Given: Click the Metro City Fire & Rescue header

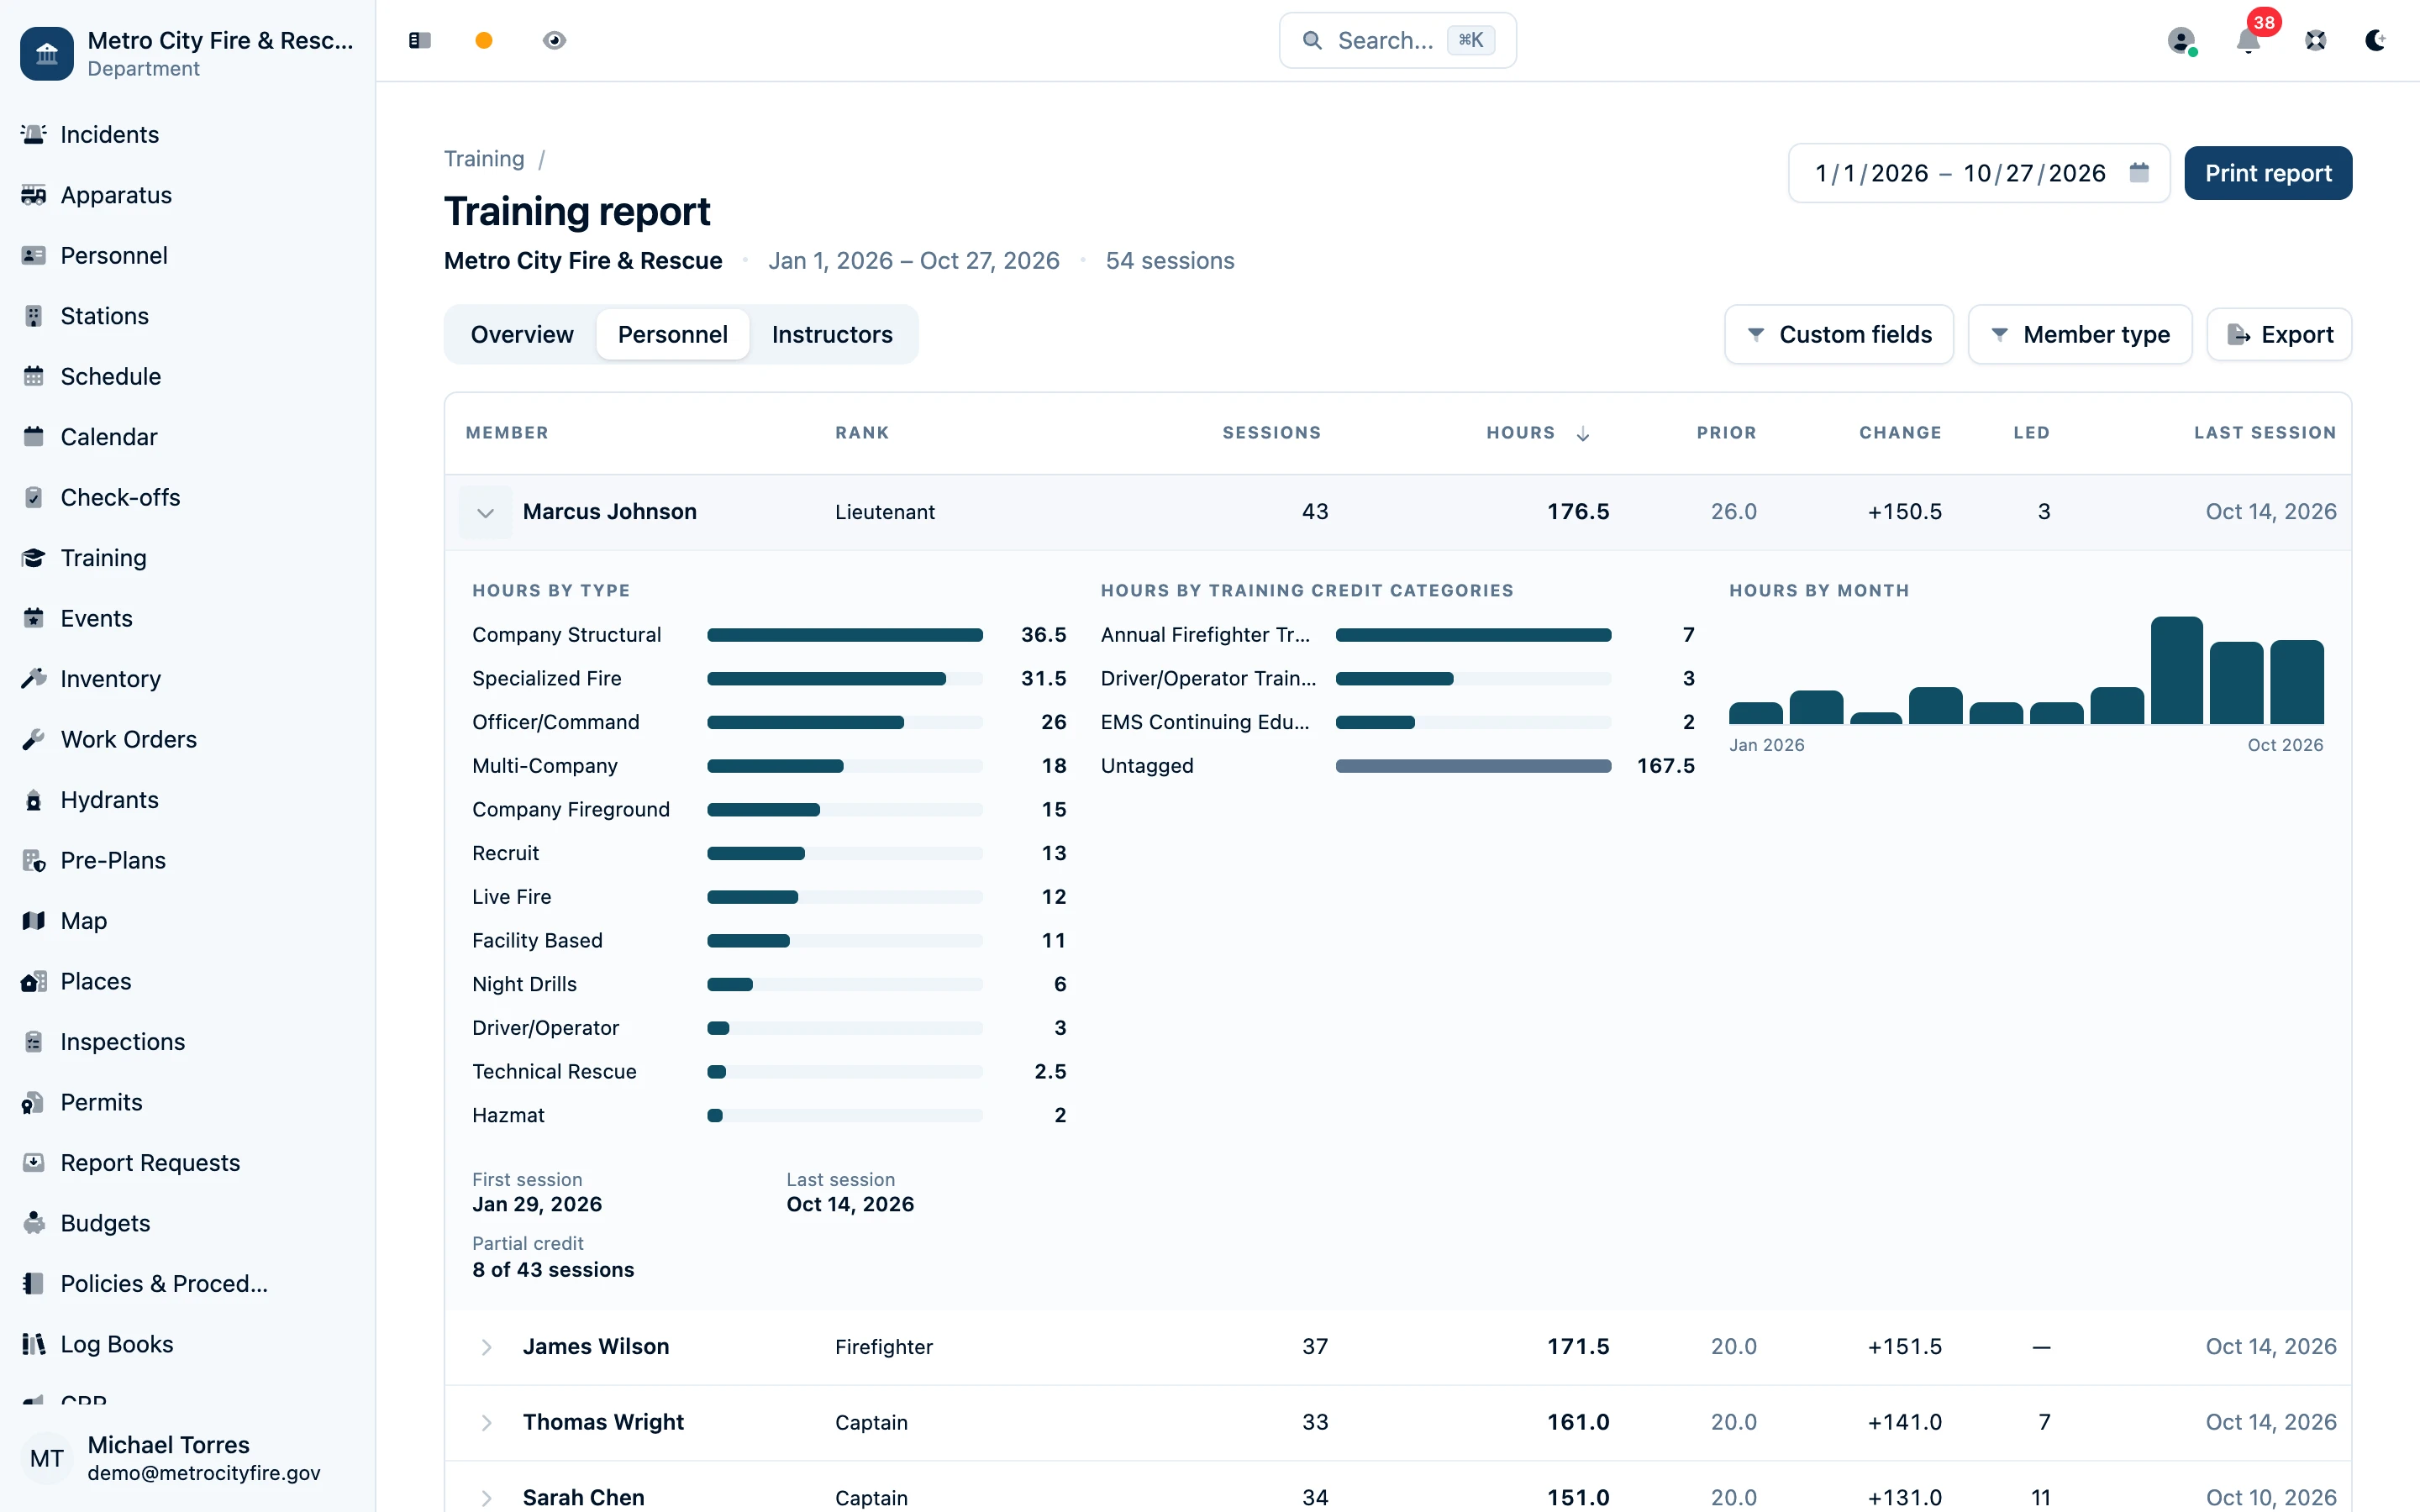Looking at the screenshot, I should 188,53.
